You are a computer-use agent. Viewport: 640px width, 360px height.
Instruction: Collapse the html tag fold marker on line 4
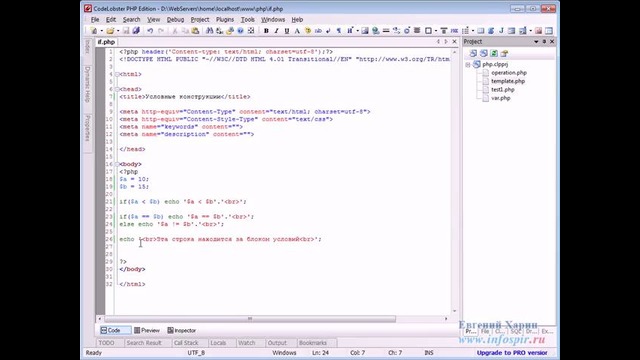117,74
